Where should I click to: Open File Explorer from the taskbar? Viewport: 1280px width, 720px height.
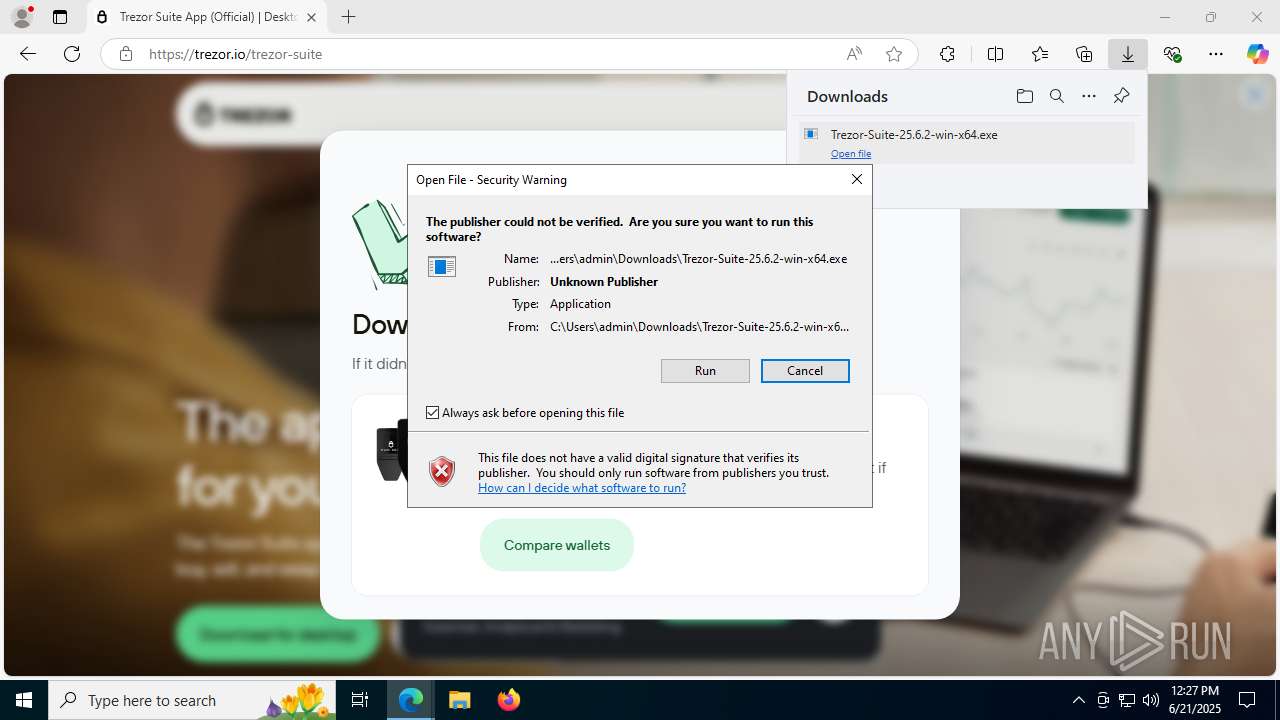[459, 700]
